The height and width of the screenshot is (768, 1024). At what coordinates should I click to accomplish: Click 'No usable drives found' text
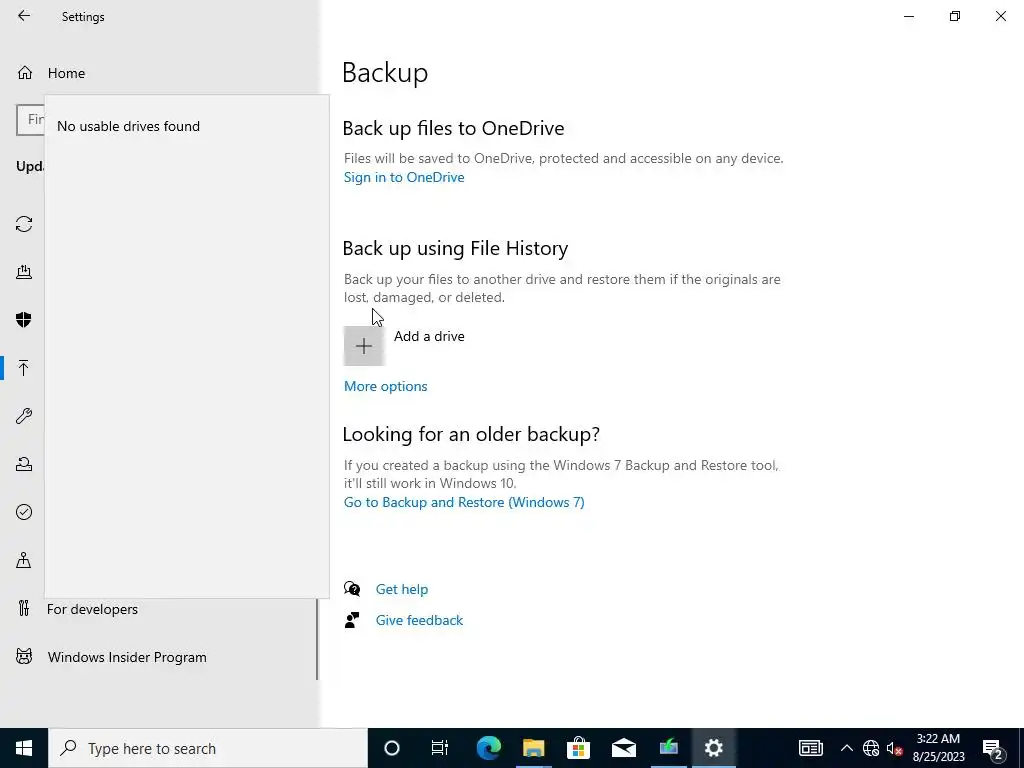click(x=129, y=126)
